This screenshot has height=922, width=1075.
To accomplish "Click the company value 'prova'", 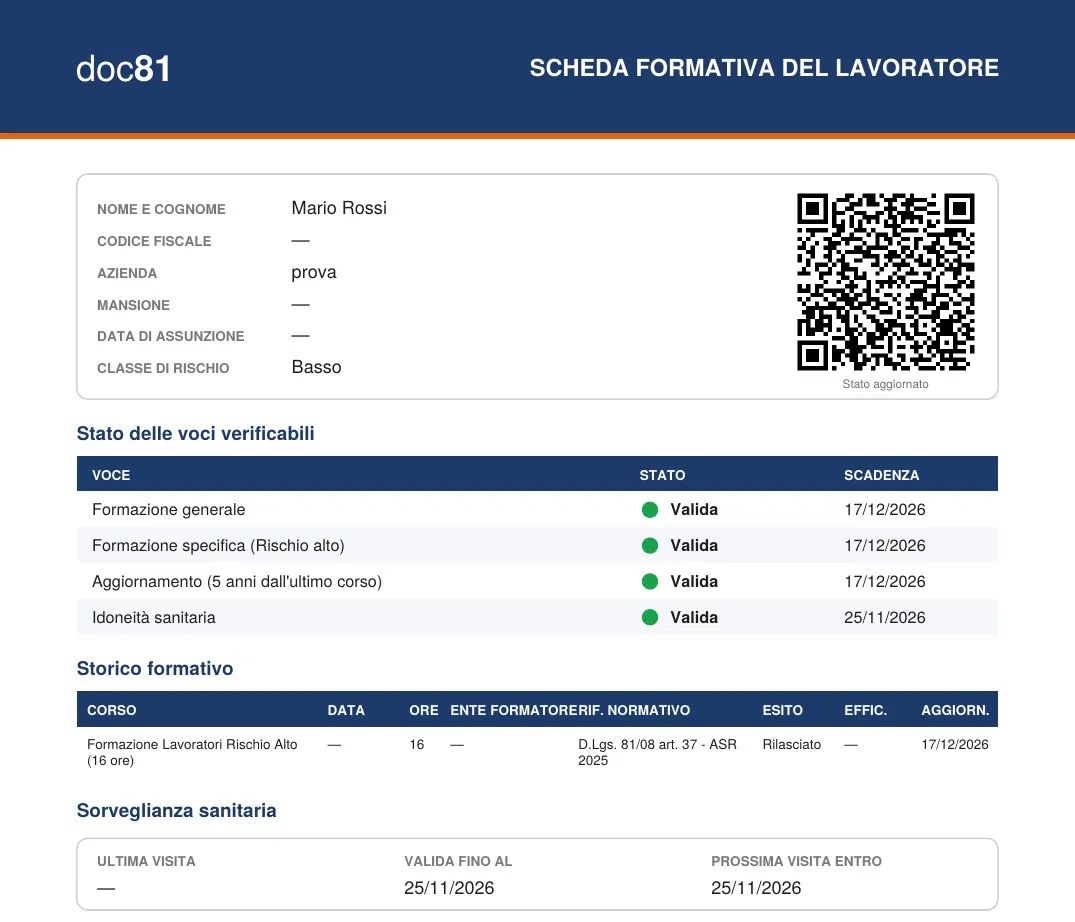I will click(314, 272).
